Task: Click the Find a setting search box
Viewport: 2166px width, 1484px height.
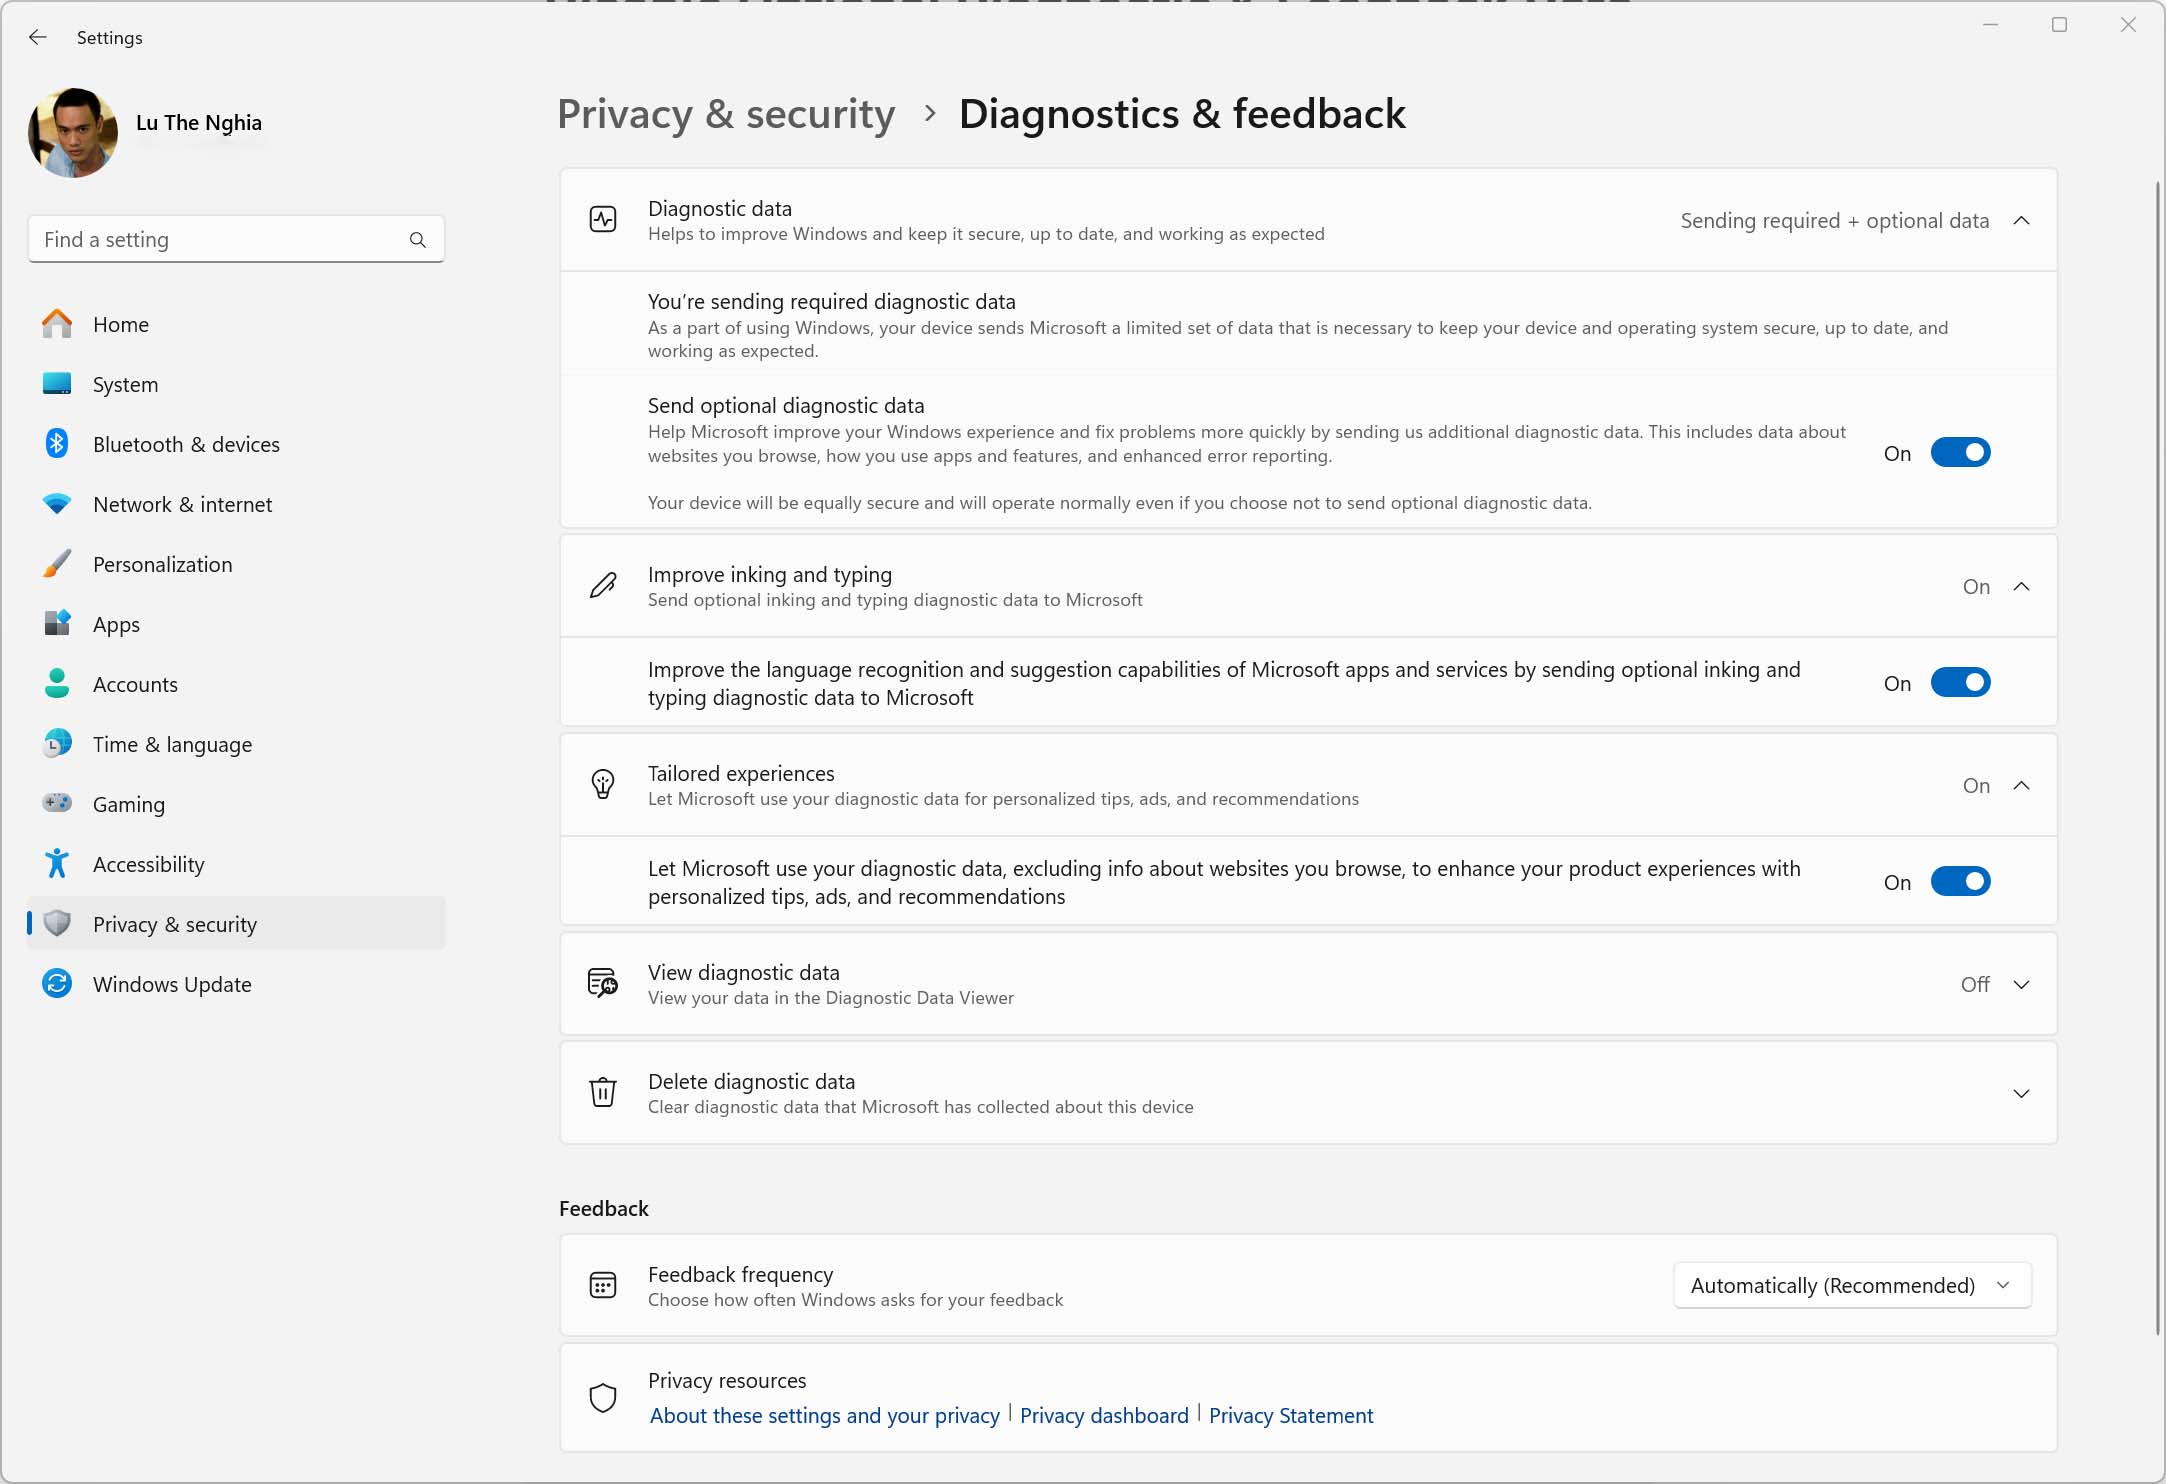Action: tap(236, 240)
